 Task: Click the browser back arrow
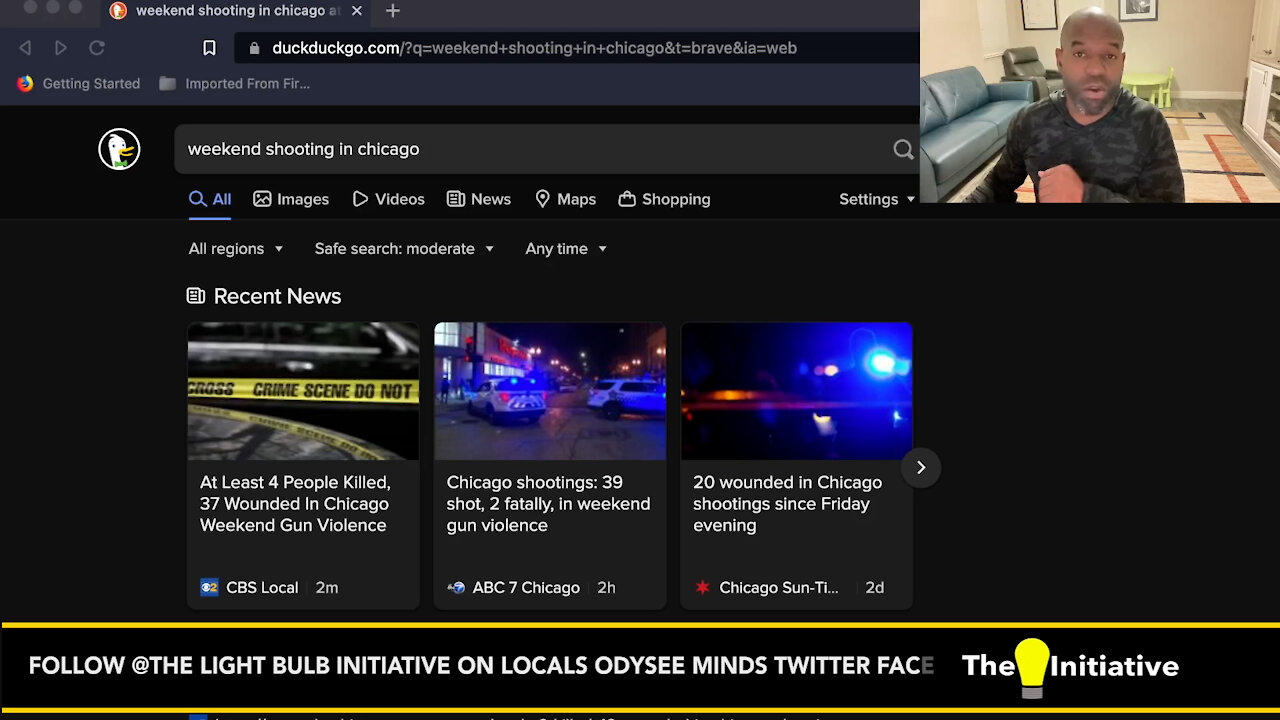(25, 48)
